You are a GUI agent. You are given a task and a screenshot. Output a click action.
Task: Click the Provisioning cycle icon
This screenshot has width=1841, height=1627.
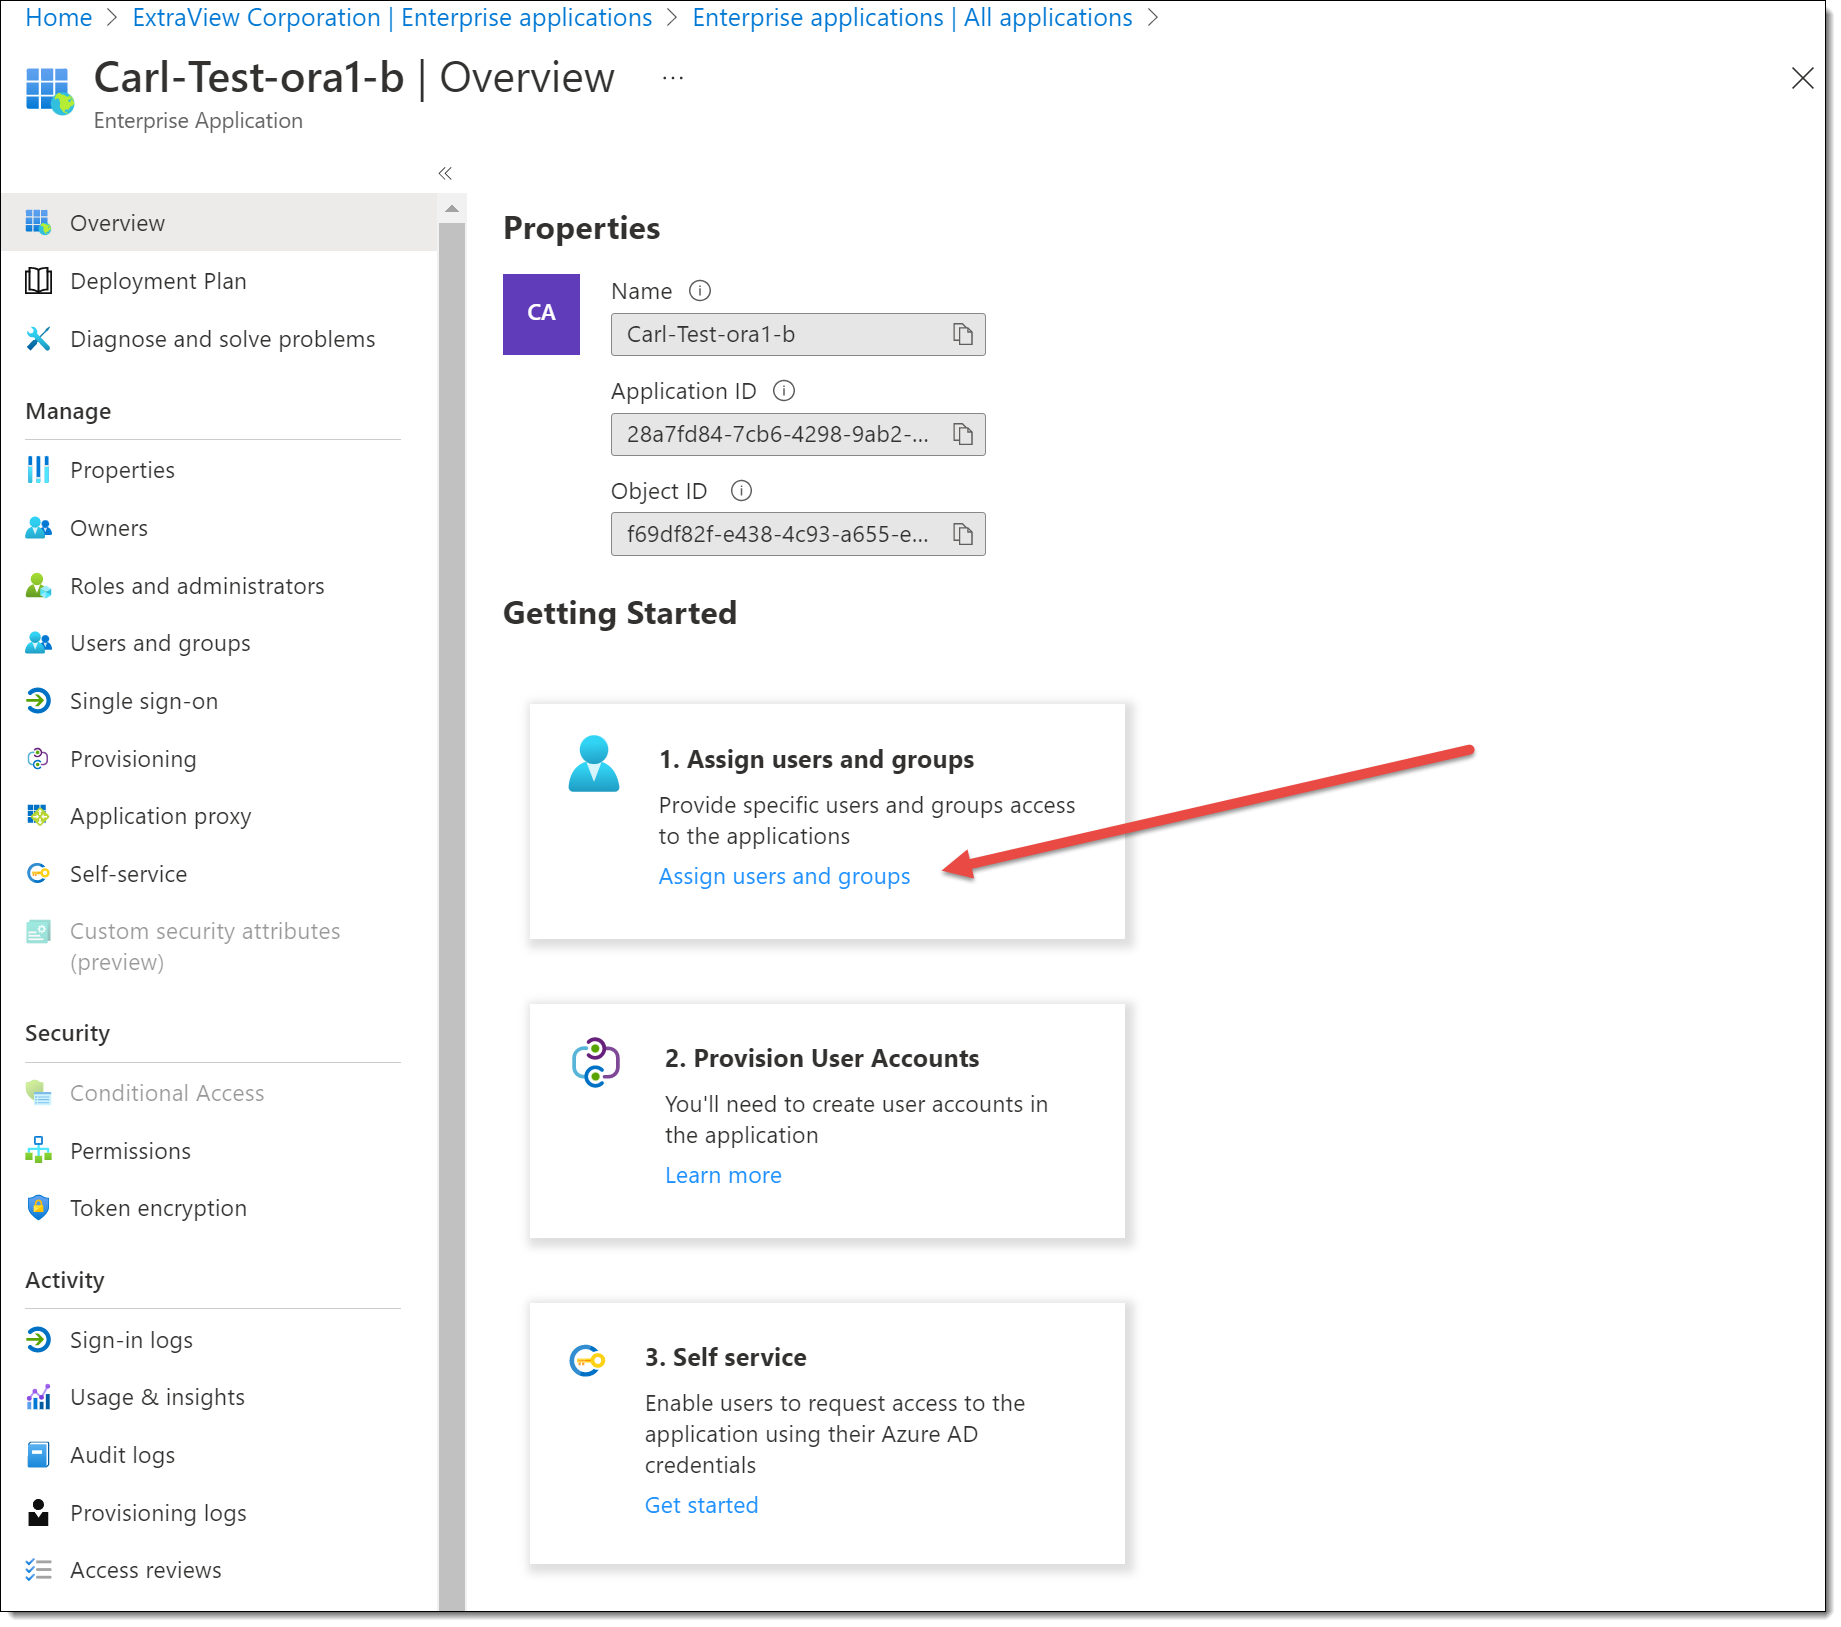coord(38,759)
